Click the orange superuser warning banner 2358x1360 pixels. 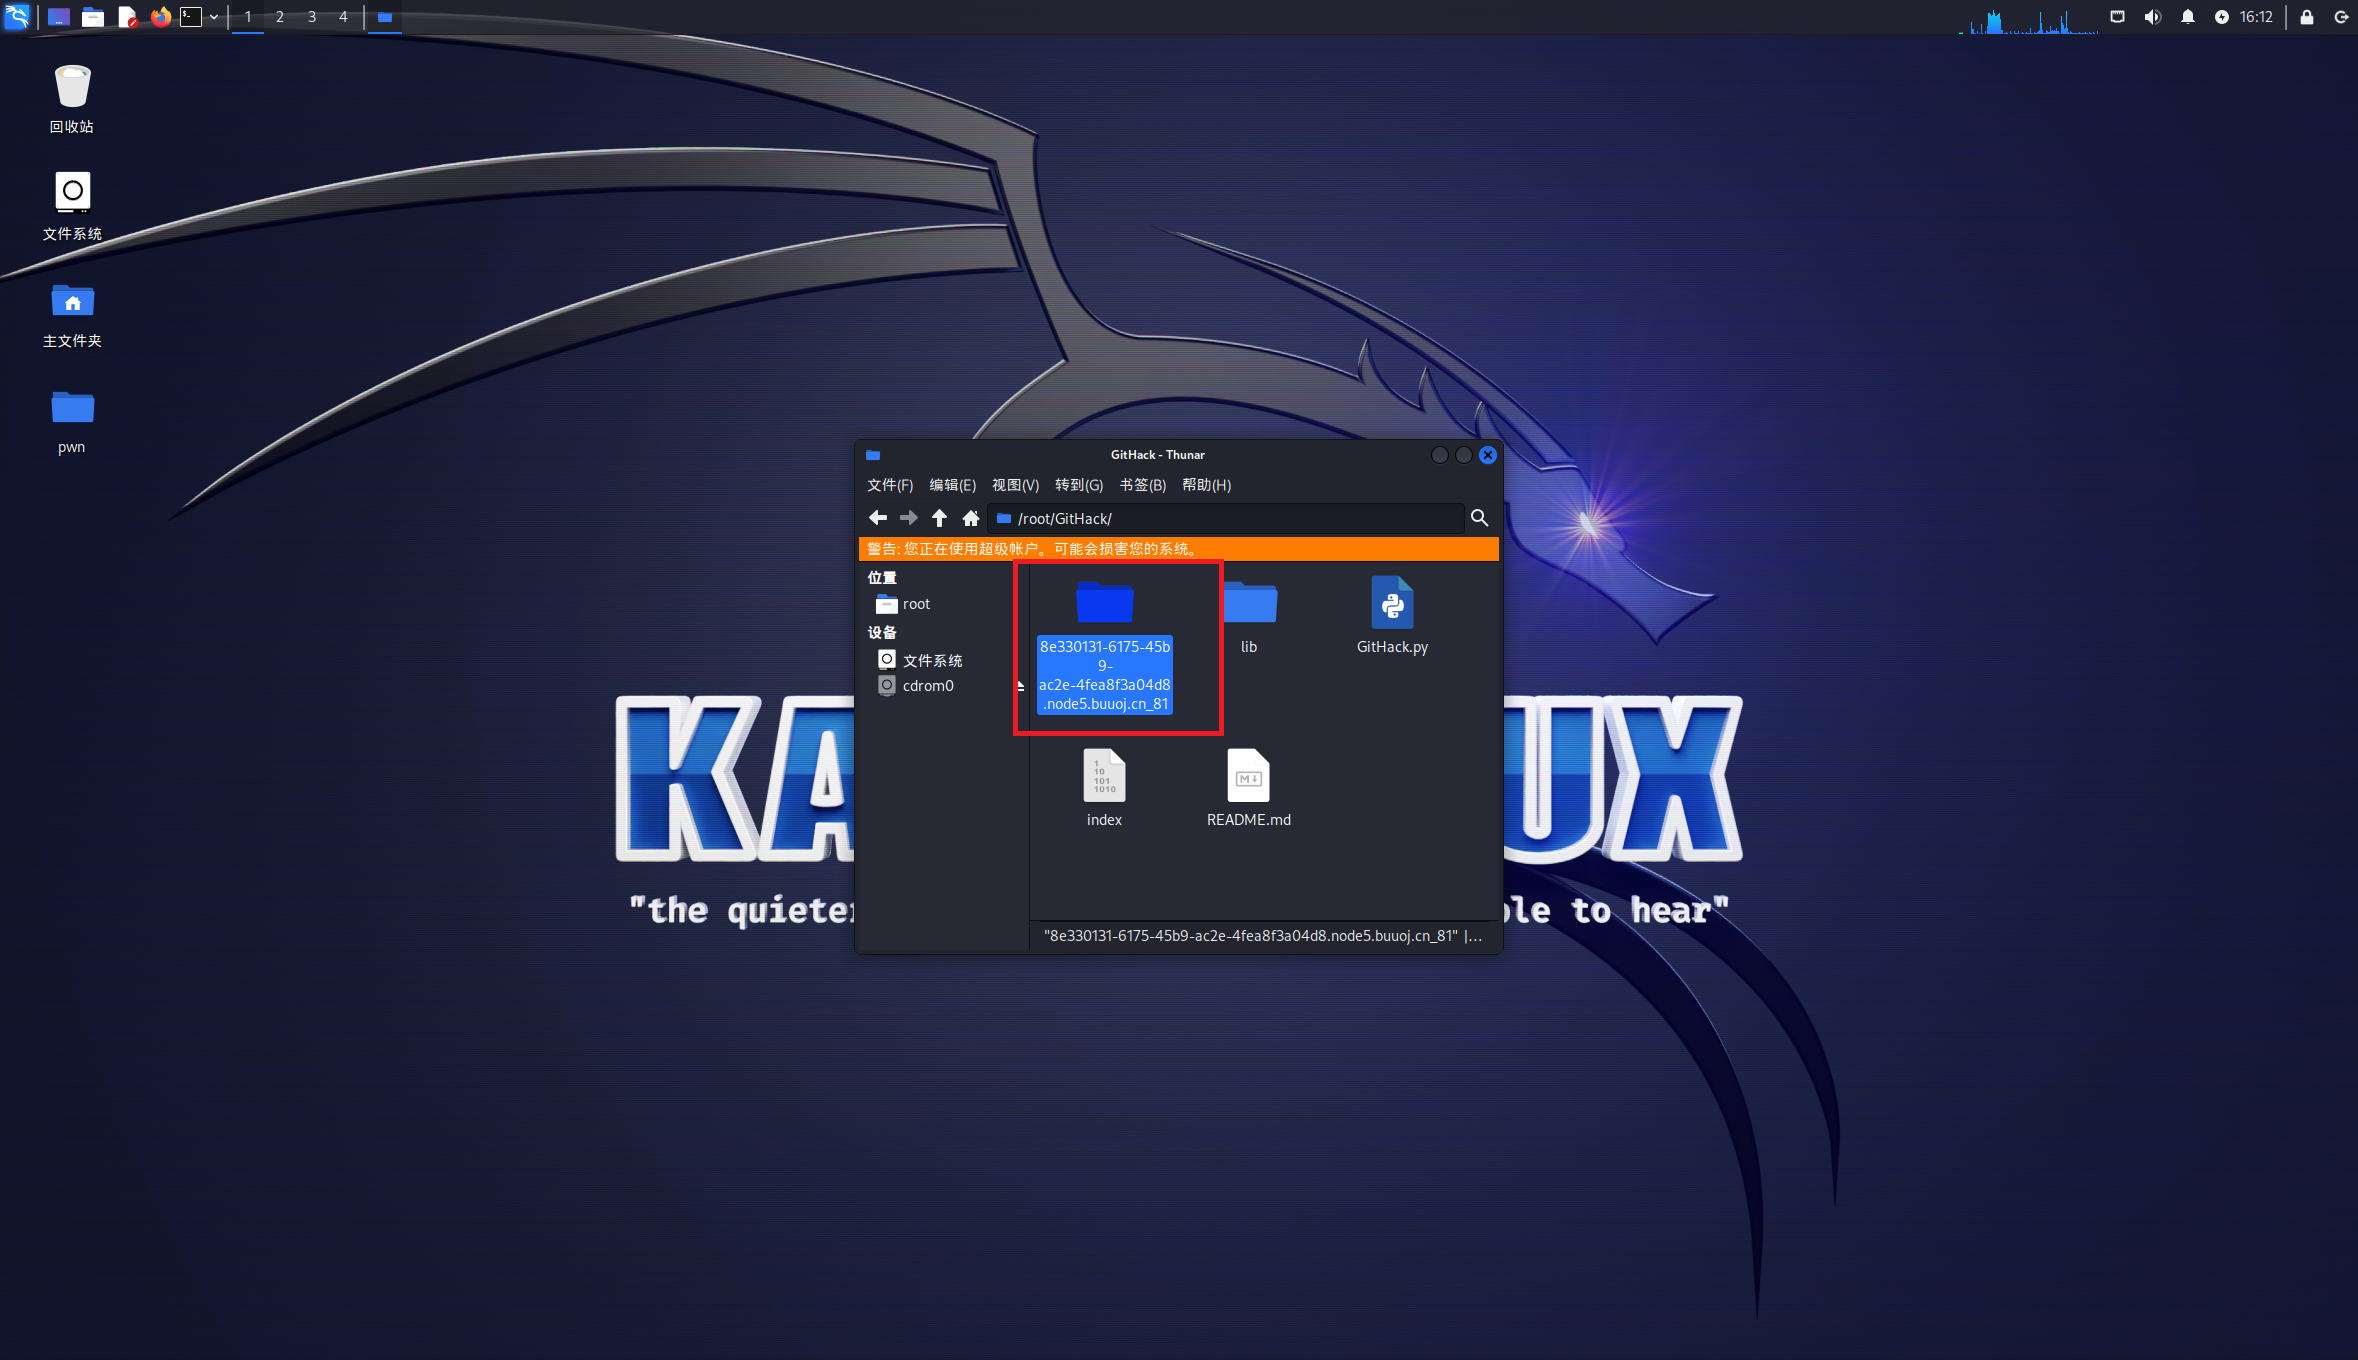pos(1178,549)
